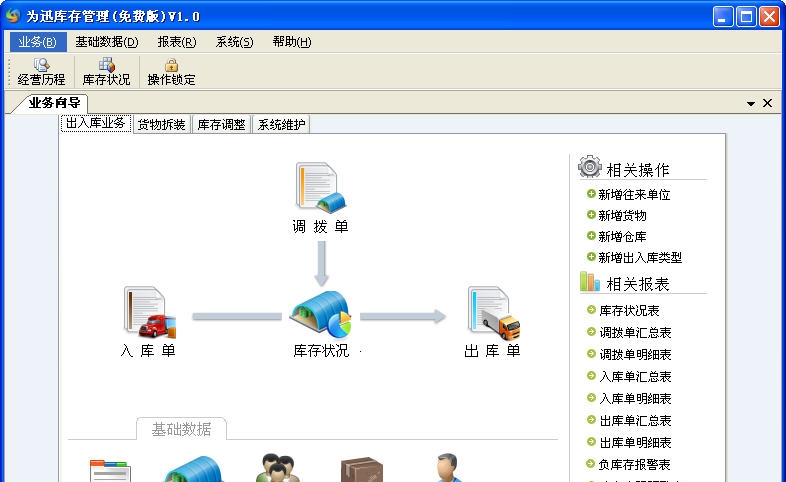Open the 库存状况表 report link
786x482 pixels.
629,311
